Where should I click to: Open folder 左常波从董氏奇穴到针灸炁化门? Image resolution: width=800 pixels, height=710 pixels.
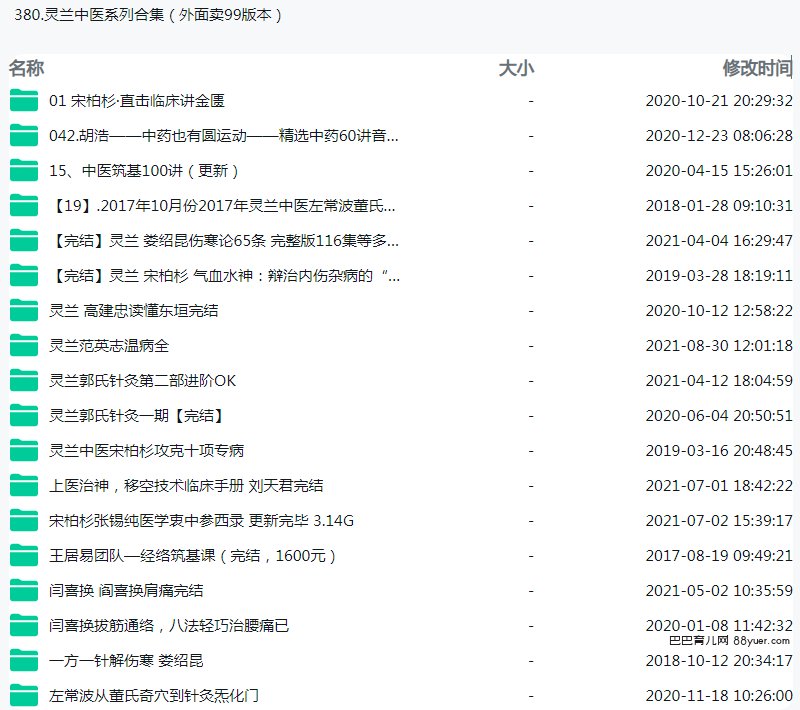coord(154,696)
